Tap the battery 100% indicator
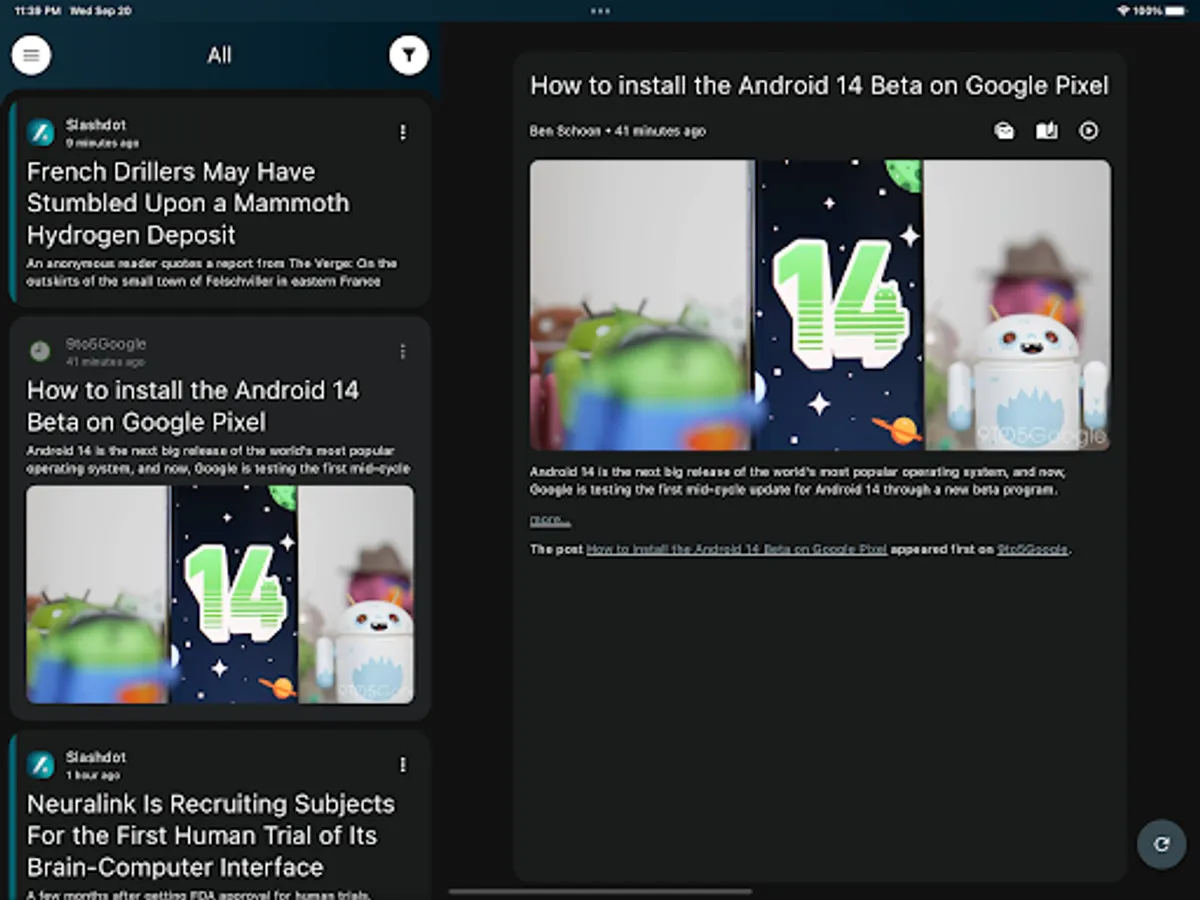This screenshot has height=900, width=1200. (x=1159, y=10)
